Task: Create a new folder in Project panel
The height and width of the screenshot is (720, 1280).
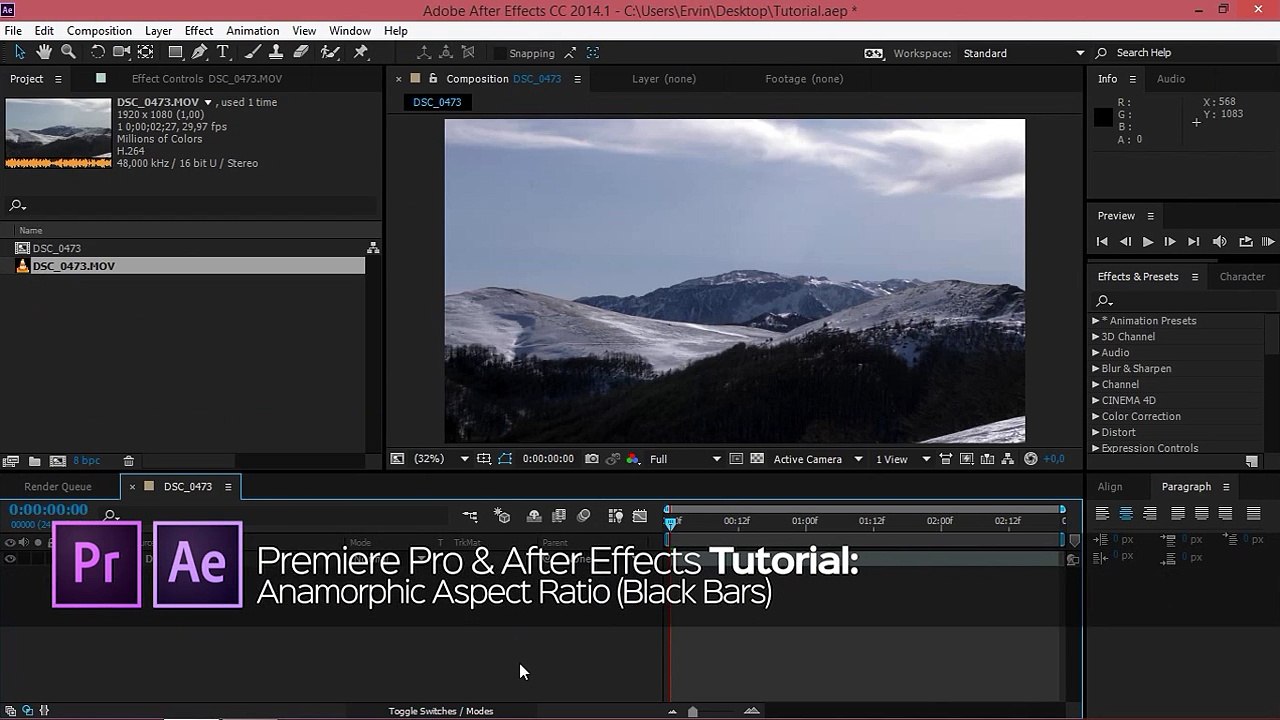Action: (x=34, y=461)
